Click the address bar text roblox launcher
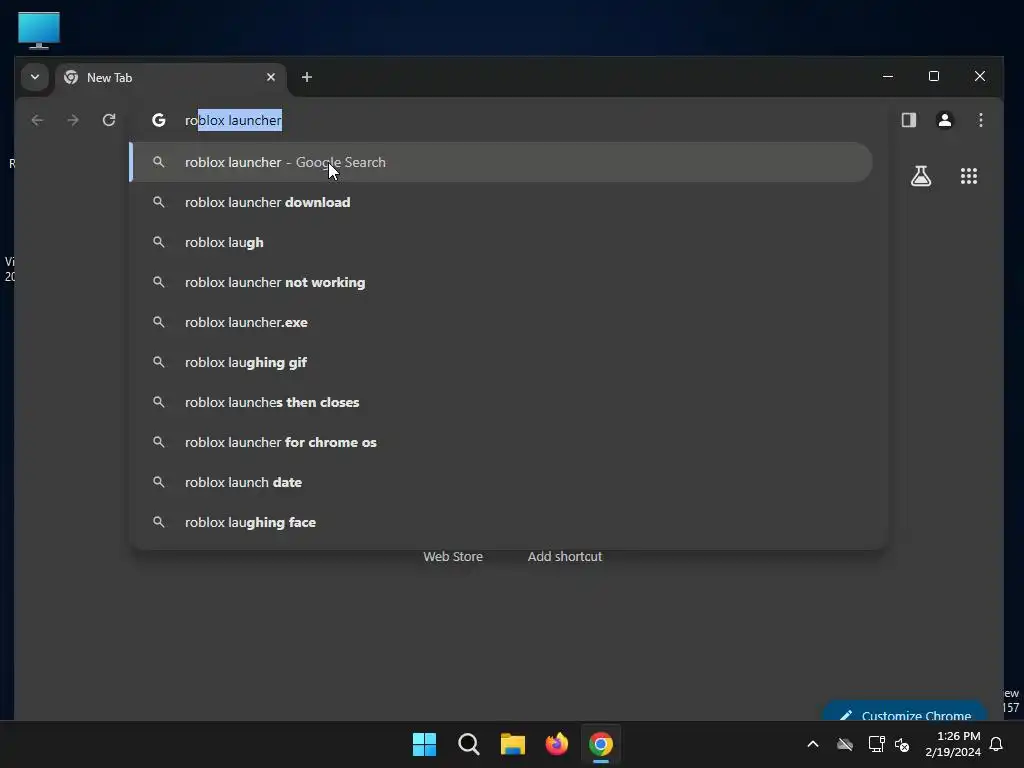Image resolution: width=1024 pixels, height=768 pixels. point(233,120)
